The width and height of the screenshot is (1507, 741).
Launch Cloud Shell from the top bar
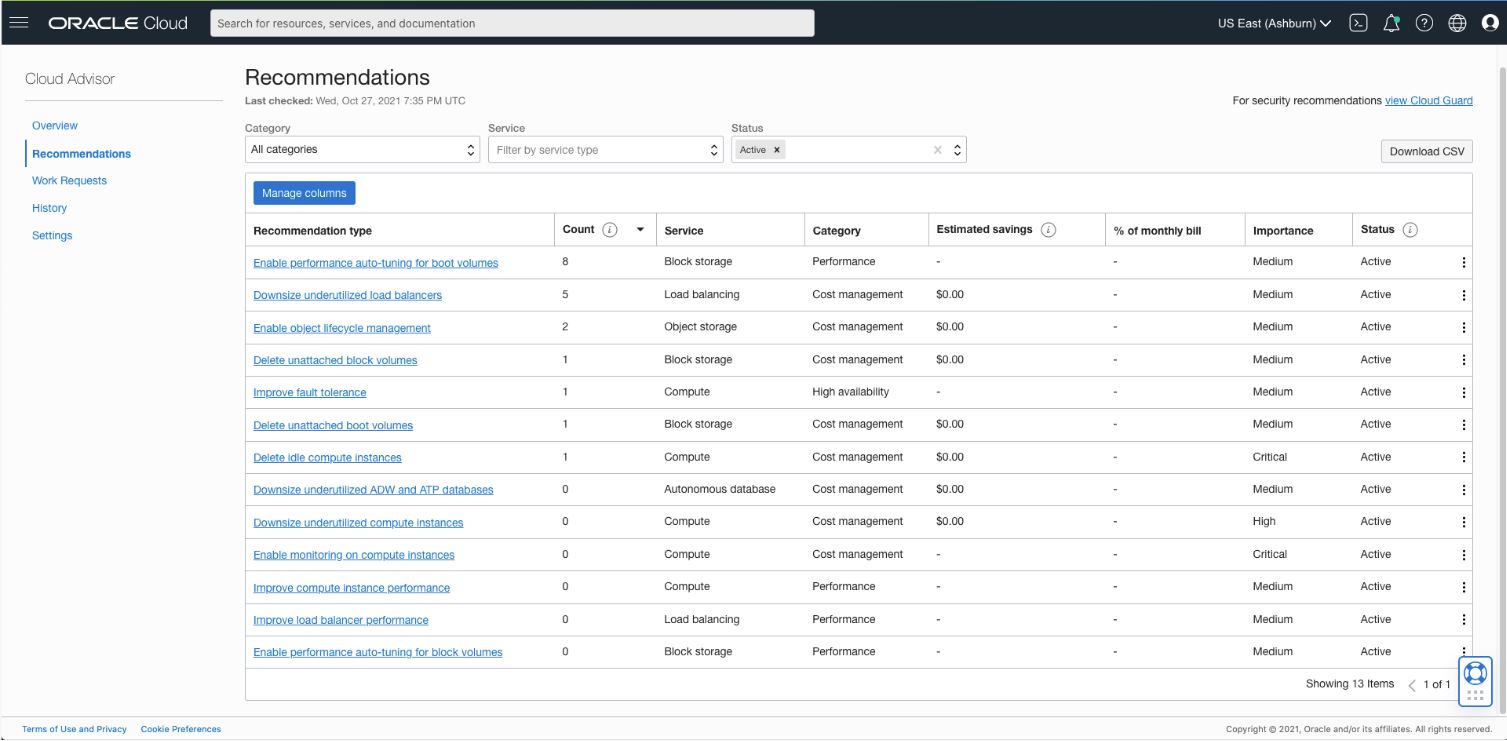(x=1359, y=22)
